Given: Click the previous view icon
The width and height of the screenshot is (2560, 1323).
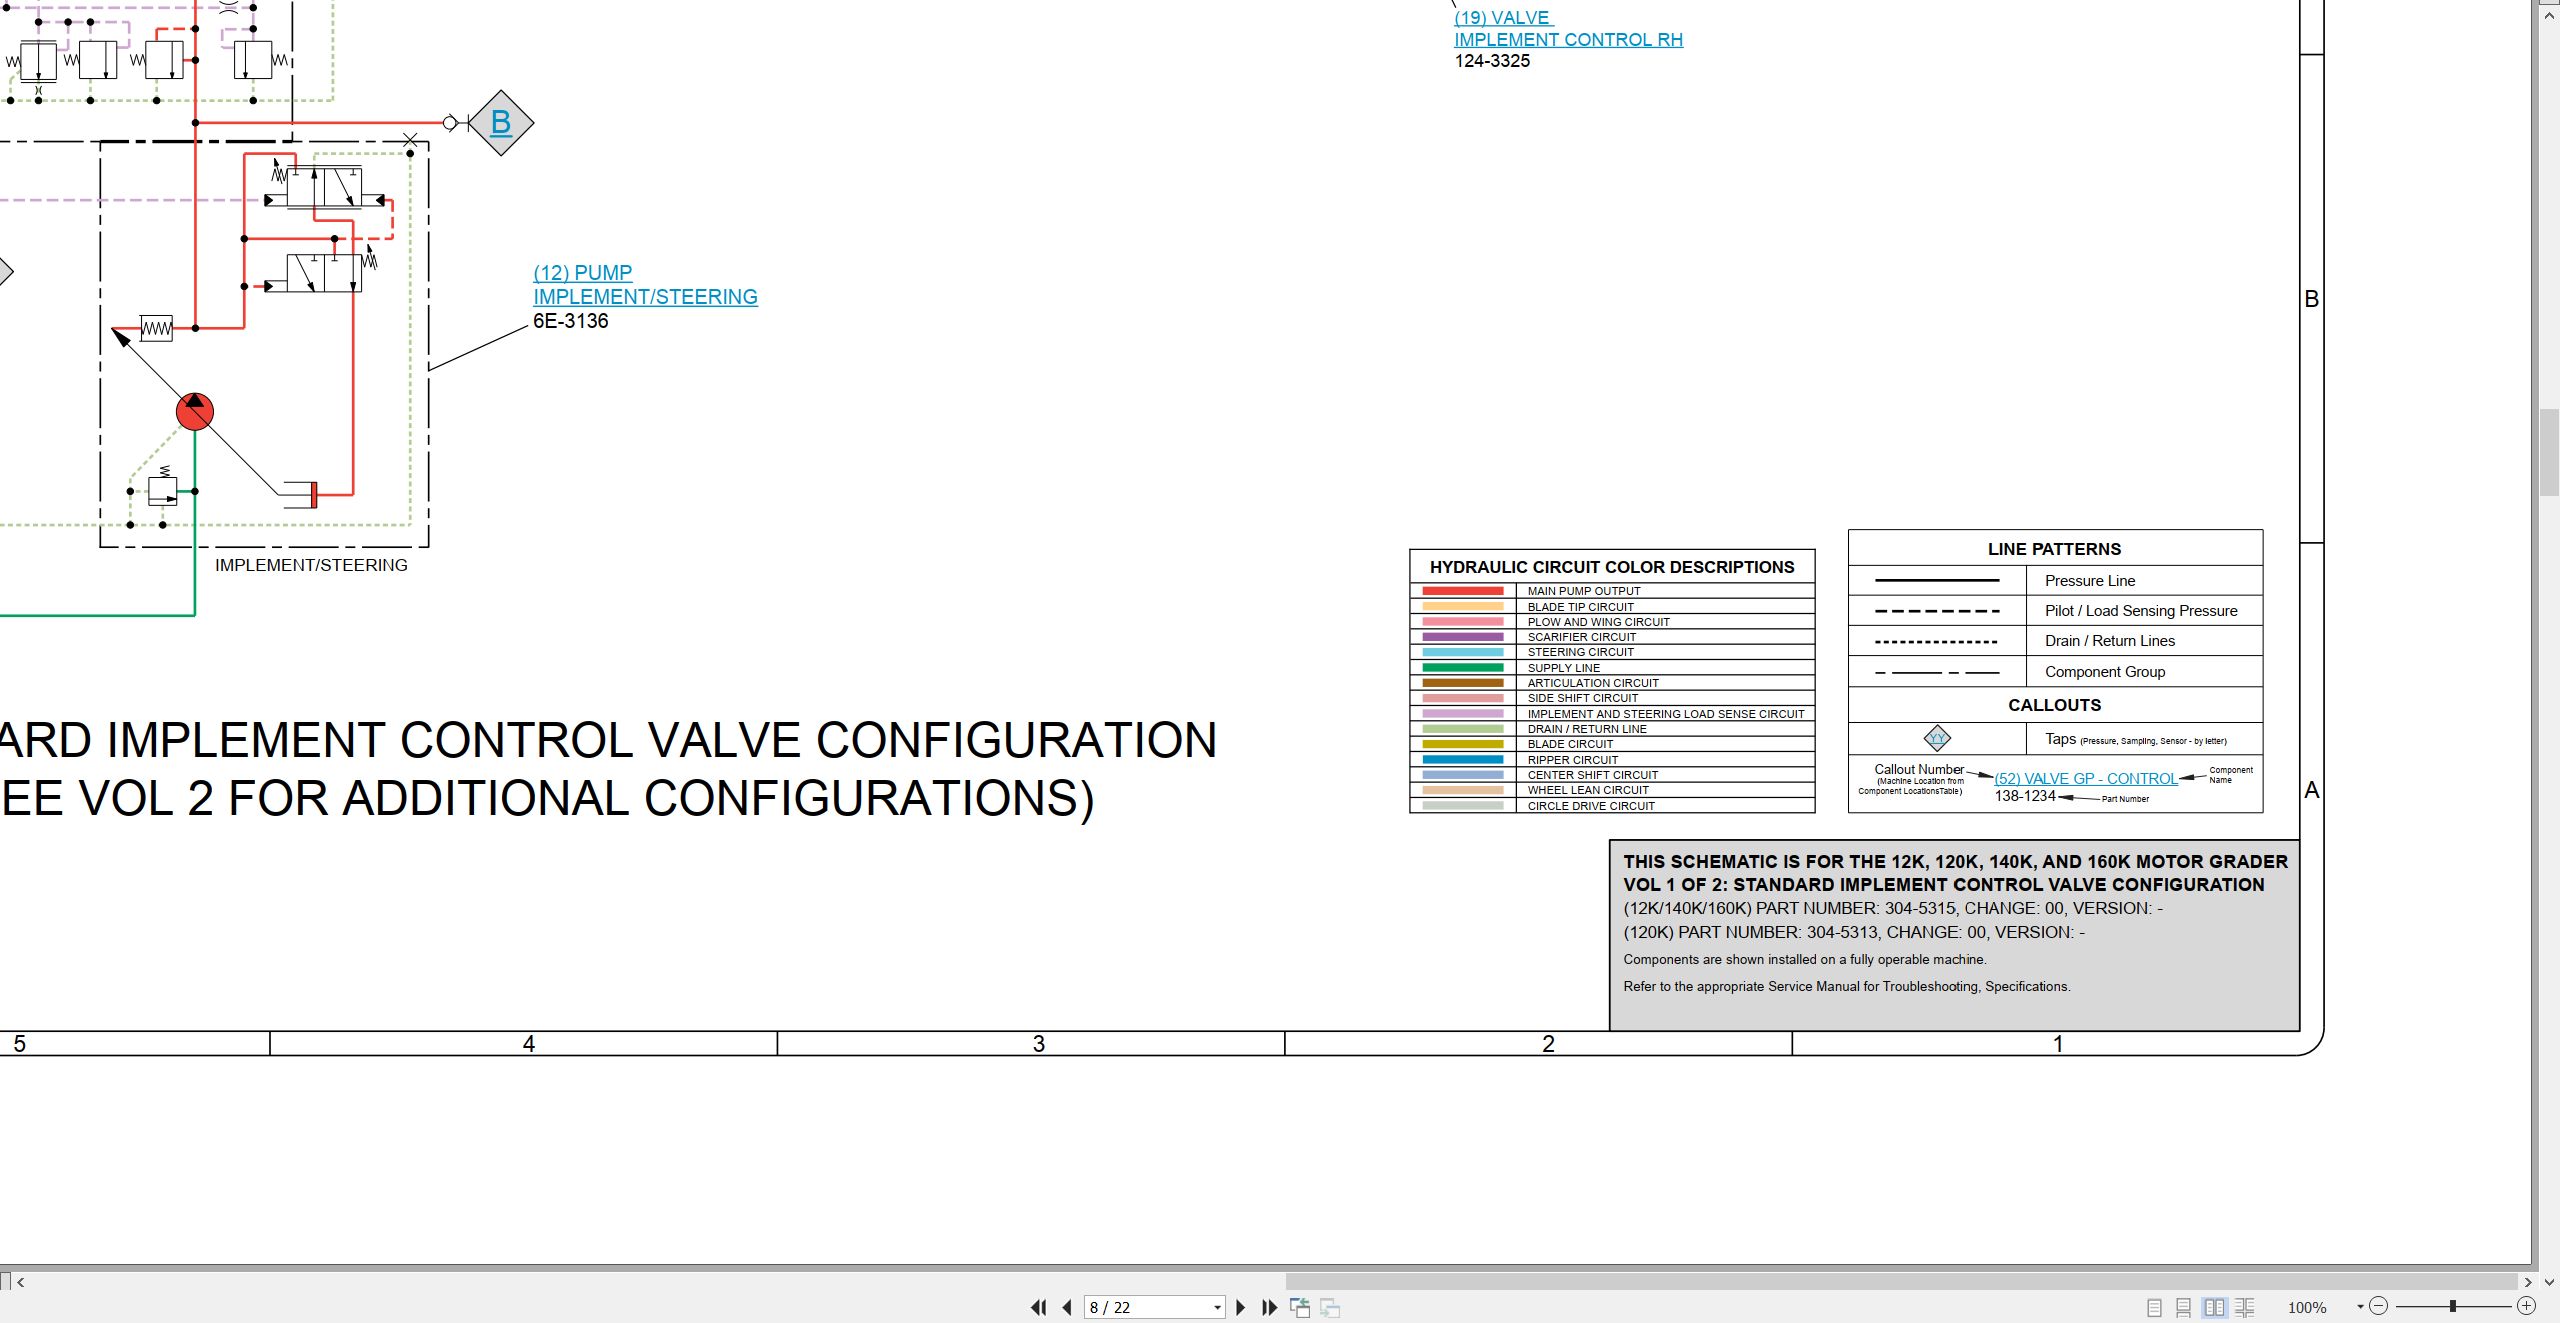Looking at the screenshot, I should (x=1300, y=1307).
